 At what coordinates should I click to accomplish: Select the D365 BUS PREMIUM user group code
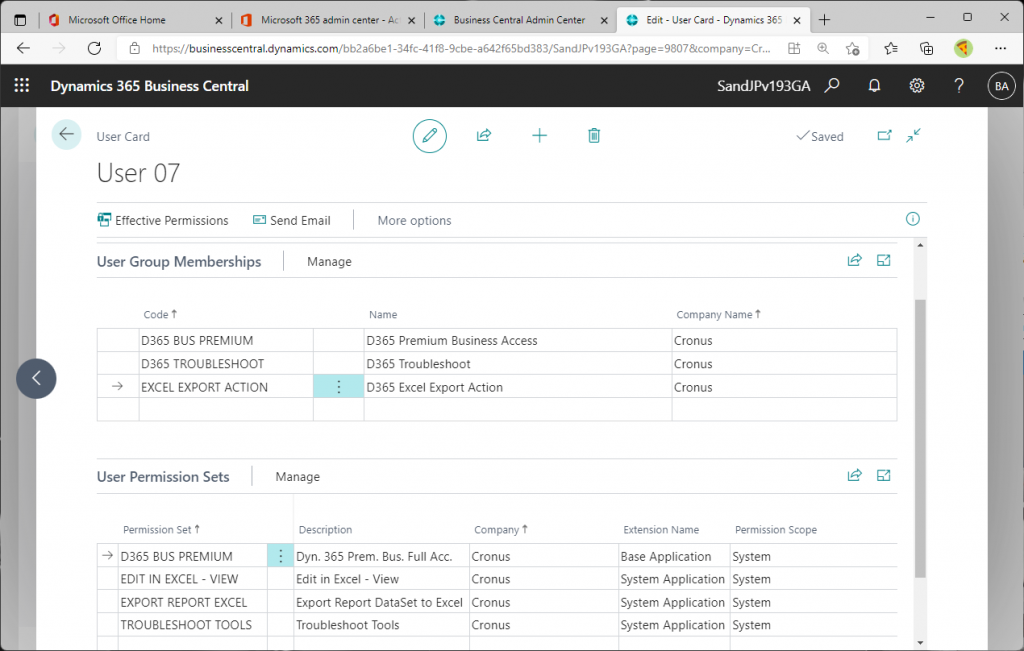226,341
